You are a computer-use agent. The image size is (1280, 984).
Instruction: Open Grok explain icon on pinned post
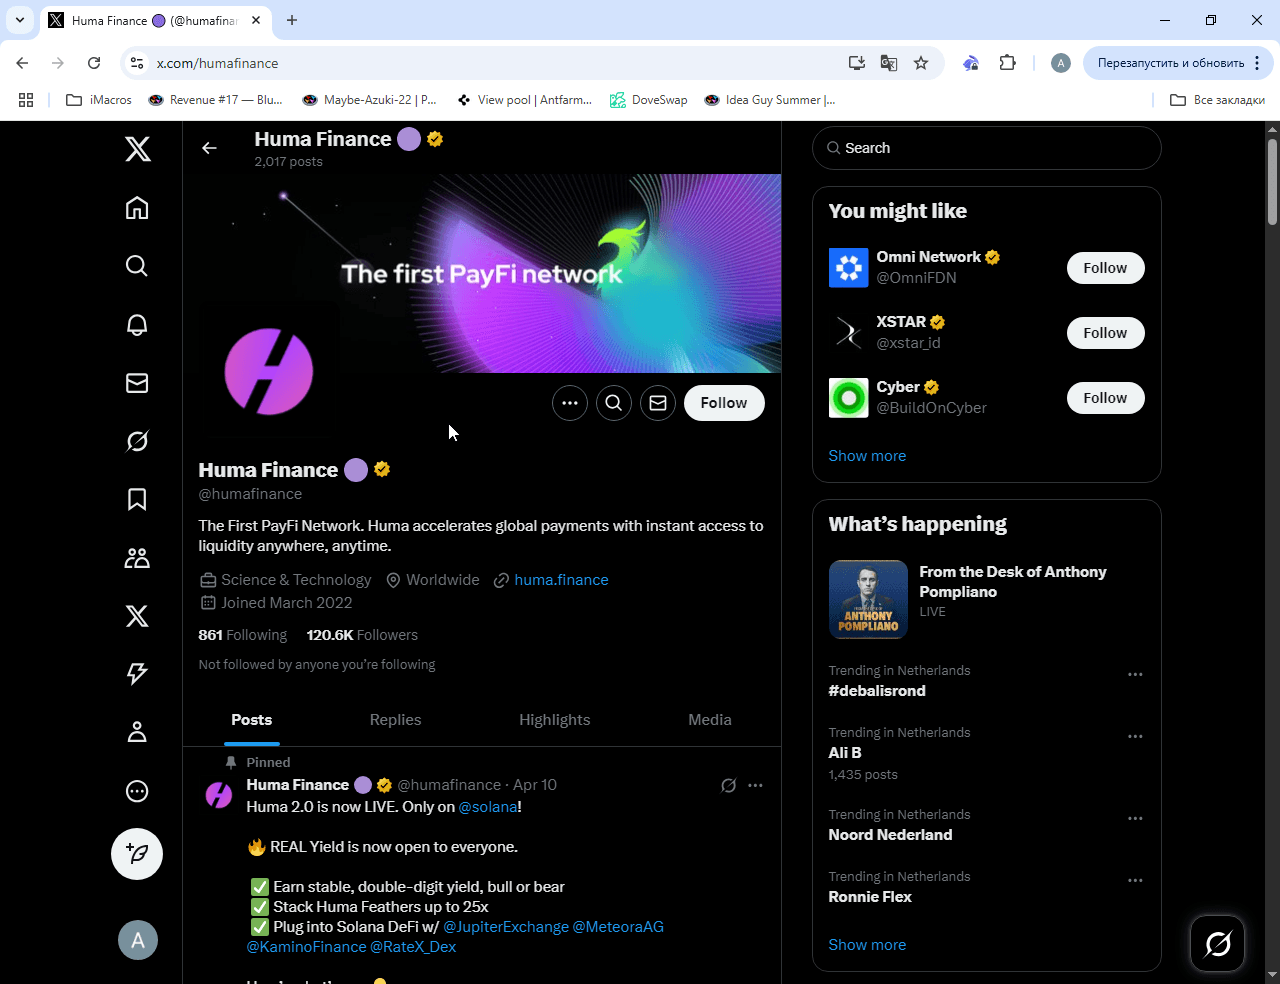[729, 785]
